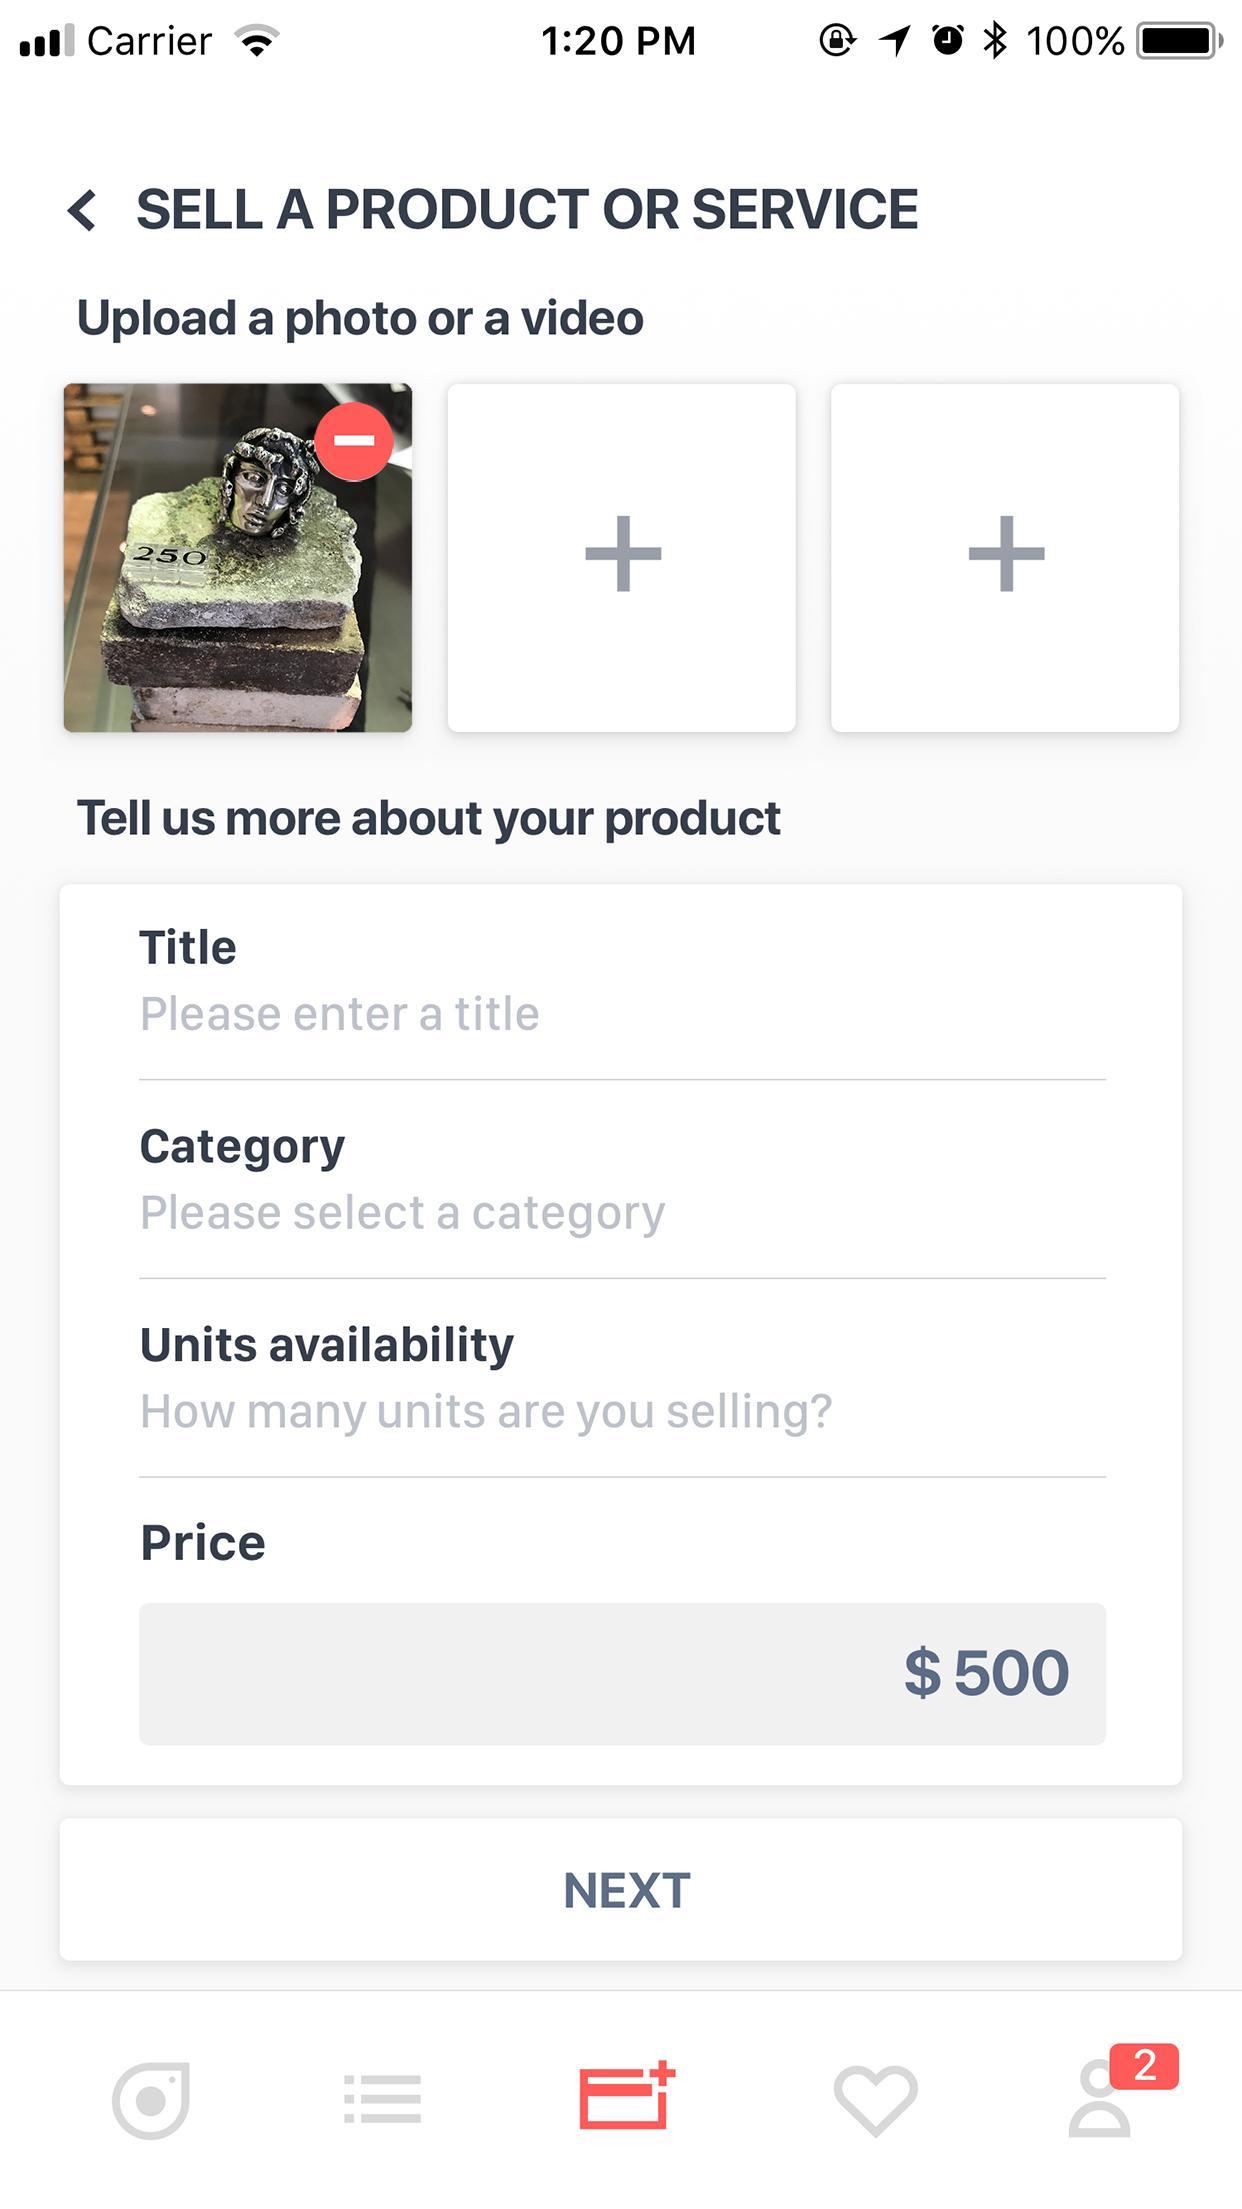Tap the Category label
The width and height of the screenshot is (1242, 2209).
point(242,1147)
